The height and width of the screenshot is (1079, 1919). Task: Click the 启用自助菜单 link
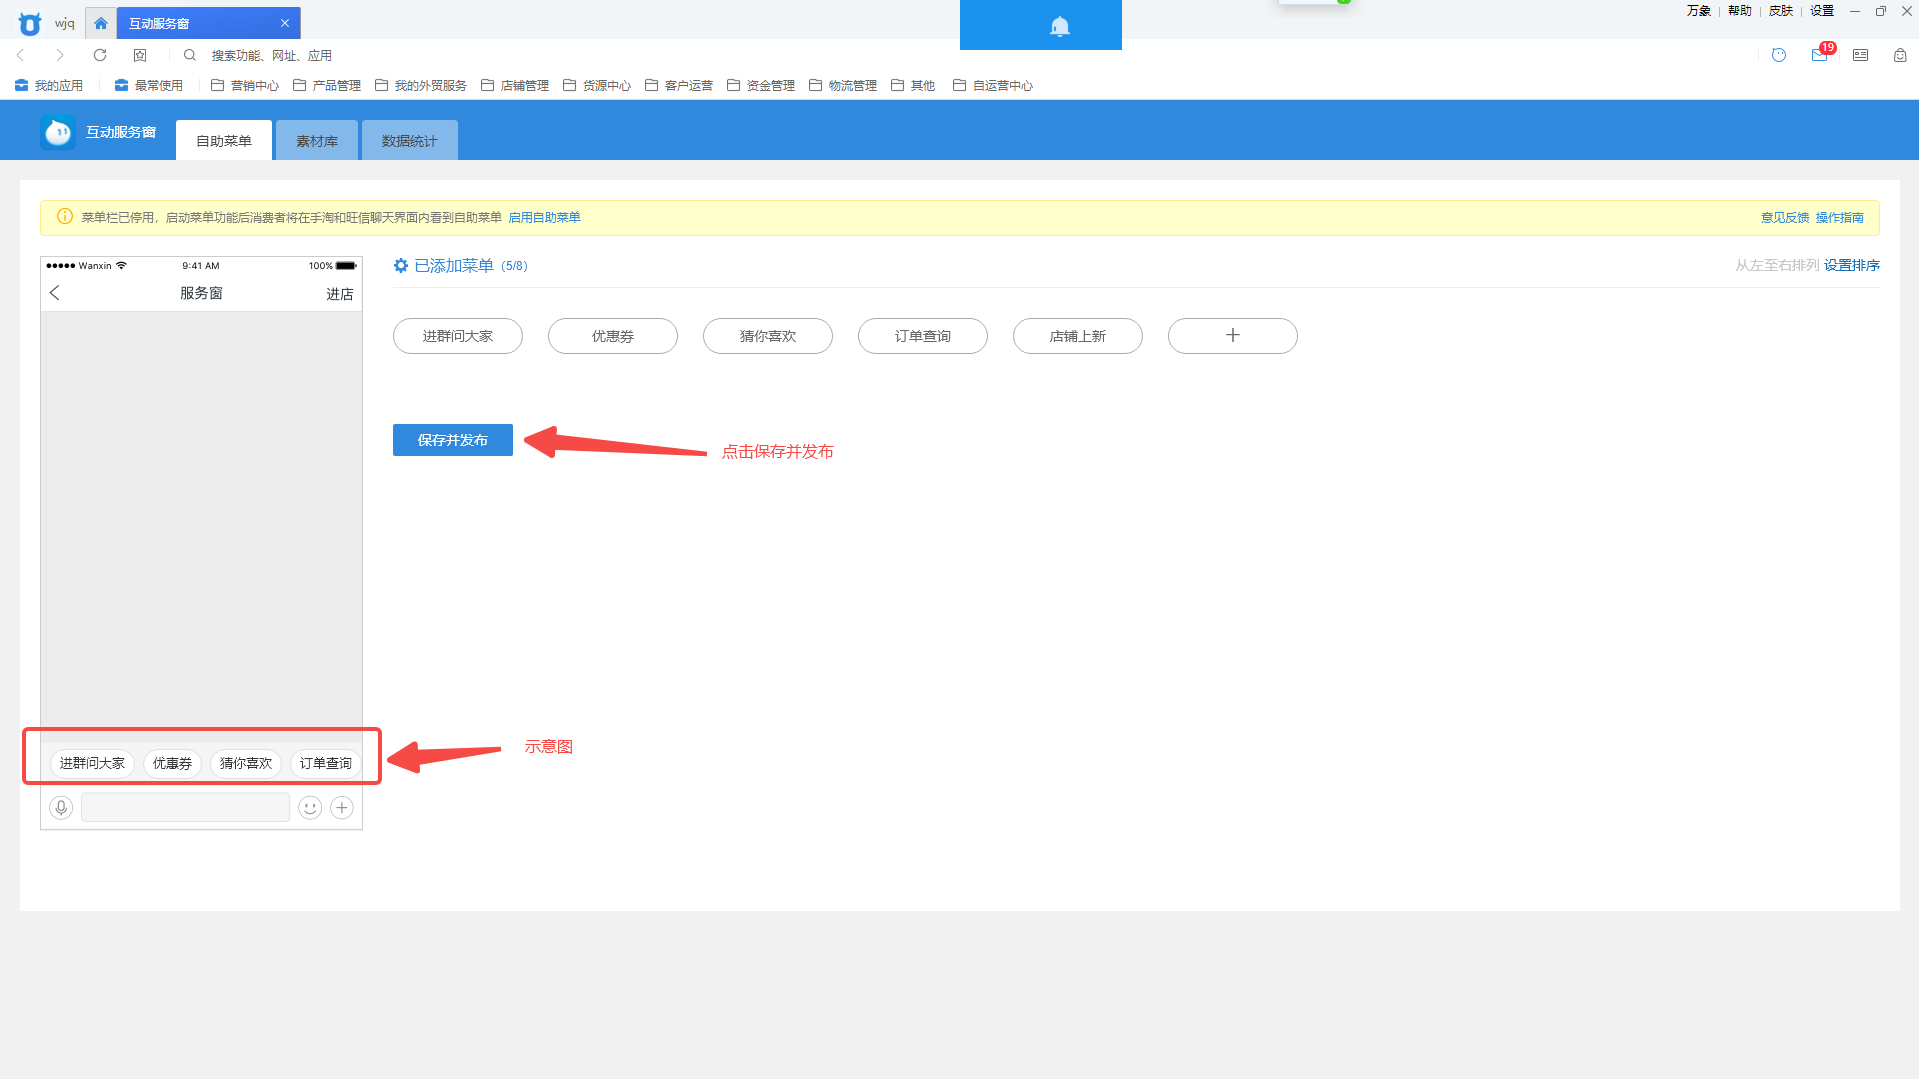tap(544, 217)
